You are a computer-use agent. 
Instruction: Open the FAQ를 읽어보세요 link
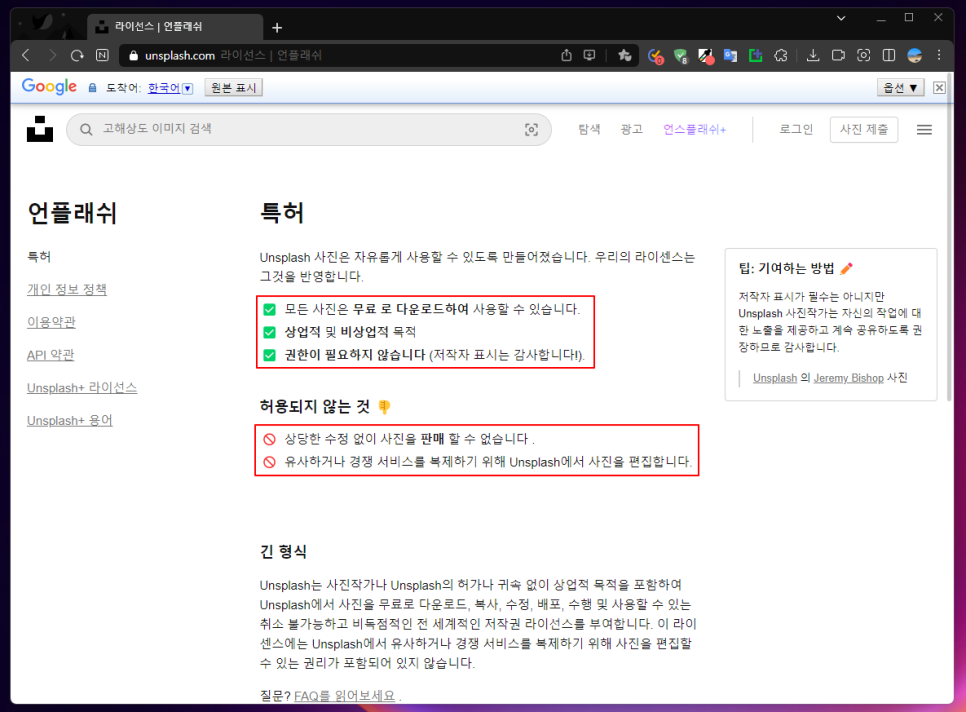coord(344,696)
